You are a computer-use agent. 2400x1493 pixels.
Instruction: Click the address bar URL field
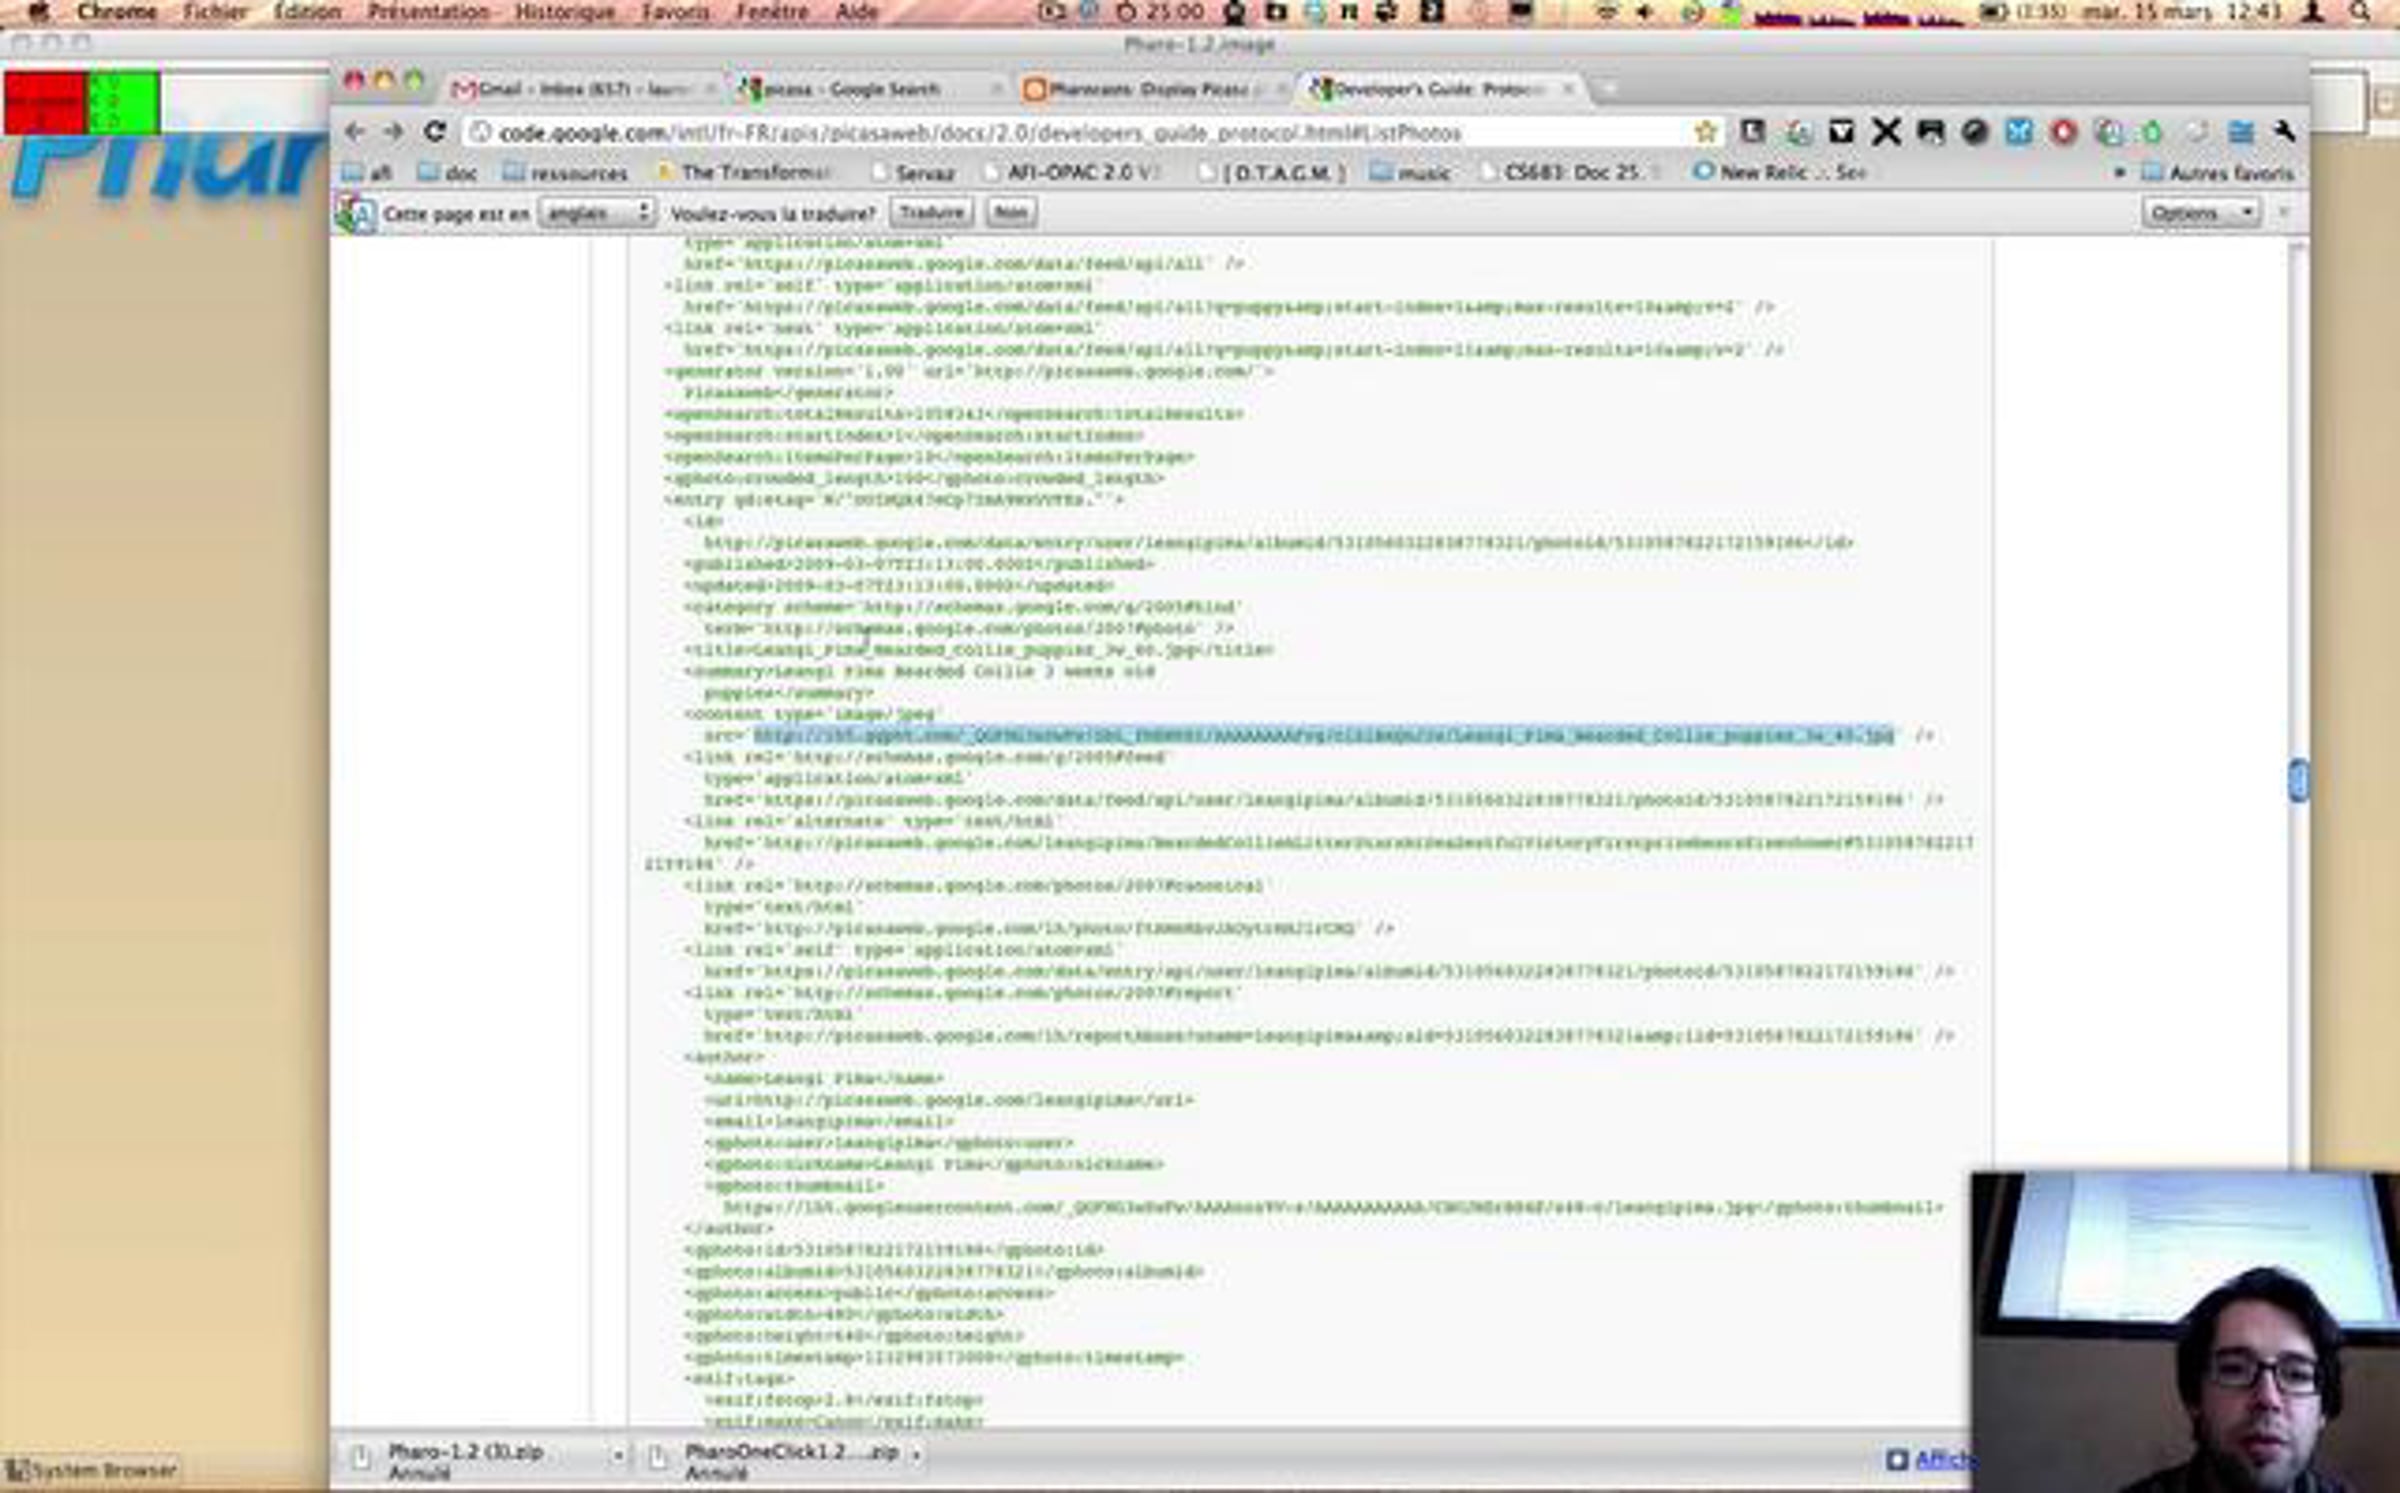coord(1080,133)
